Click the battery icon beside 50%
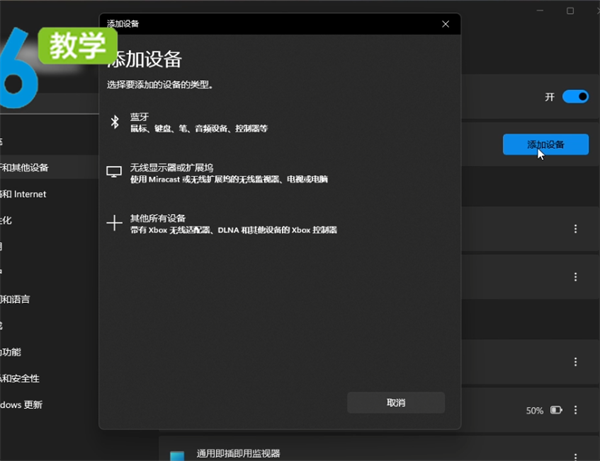Image resolution: width=600 pixels, height=461 pixels. tap(557, 410)
